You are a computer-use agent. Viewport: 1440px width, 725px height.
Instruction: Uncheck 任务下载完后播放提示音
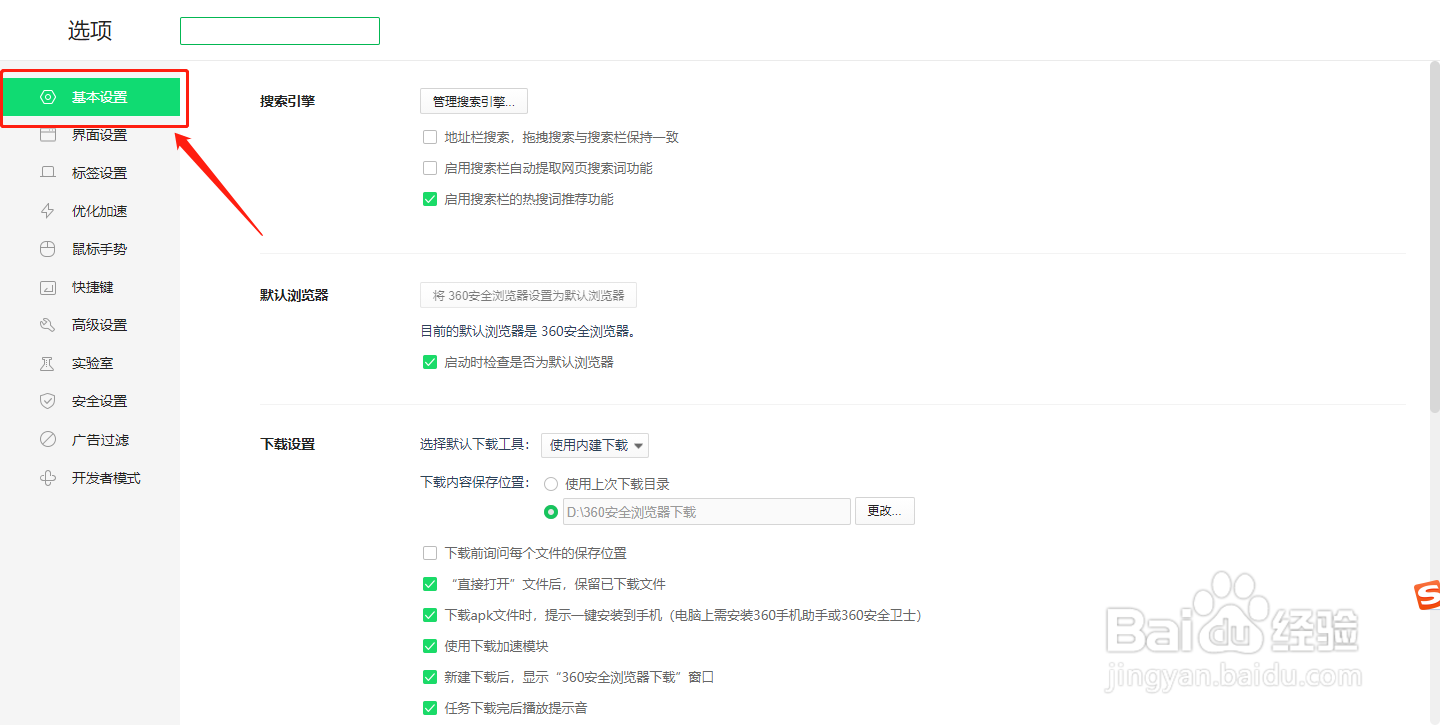click(430, 708)
